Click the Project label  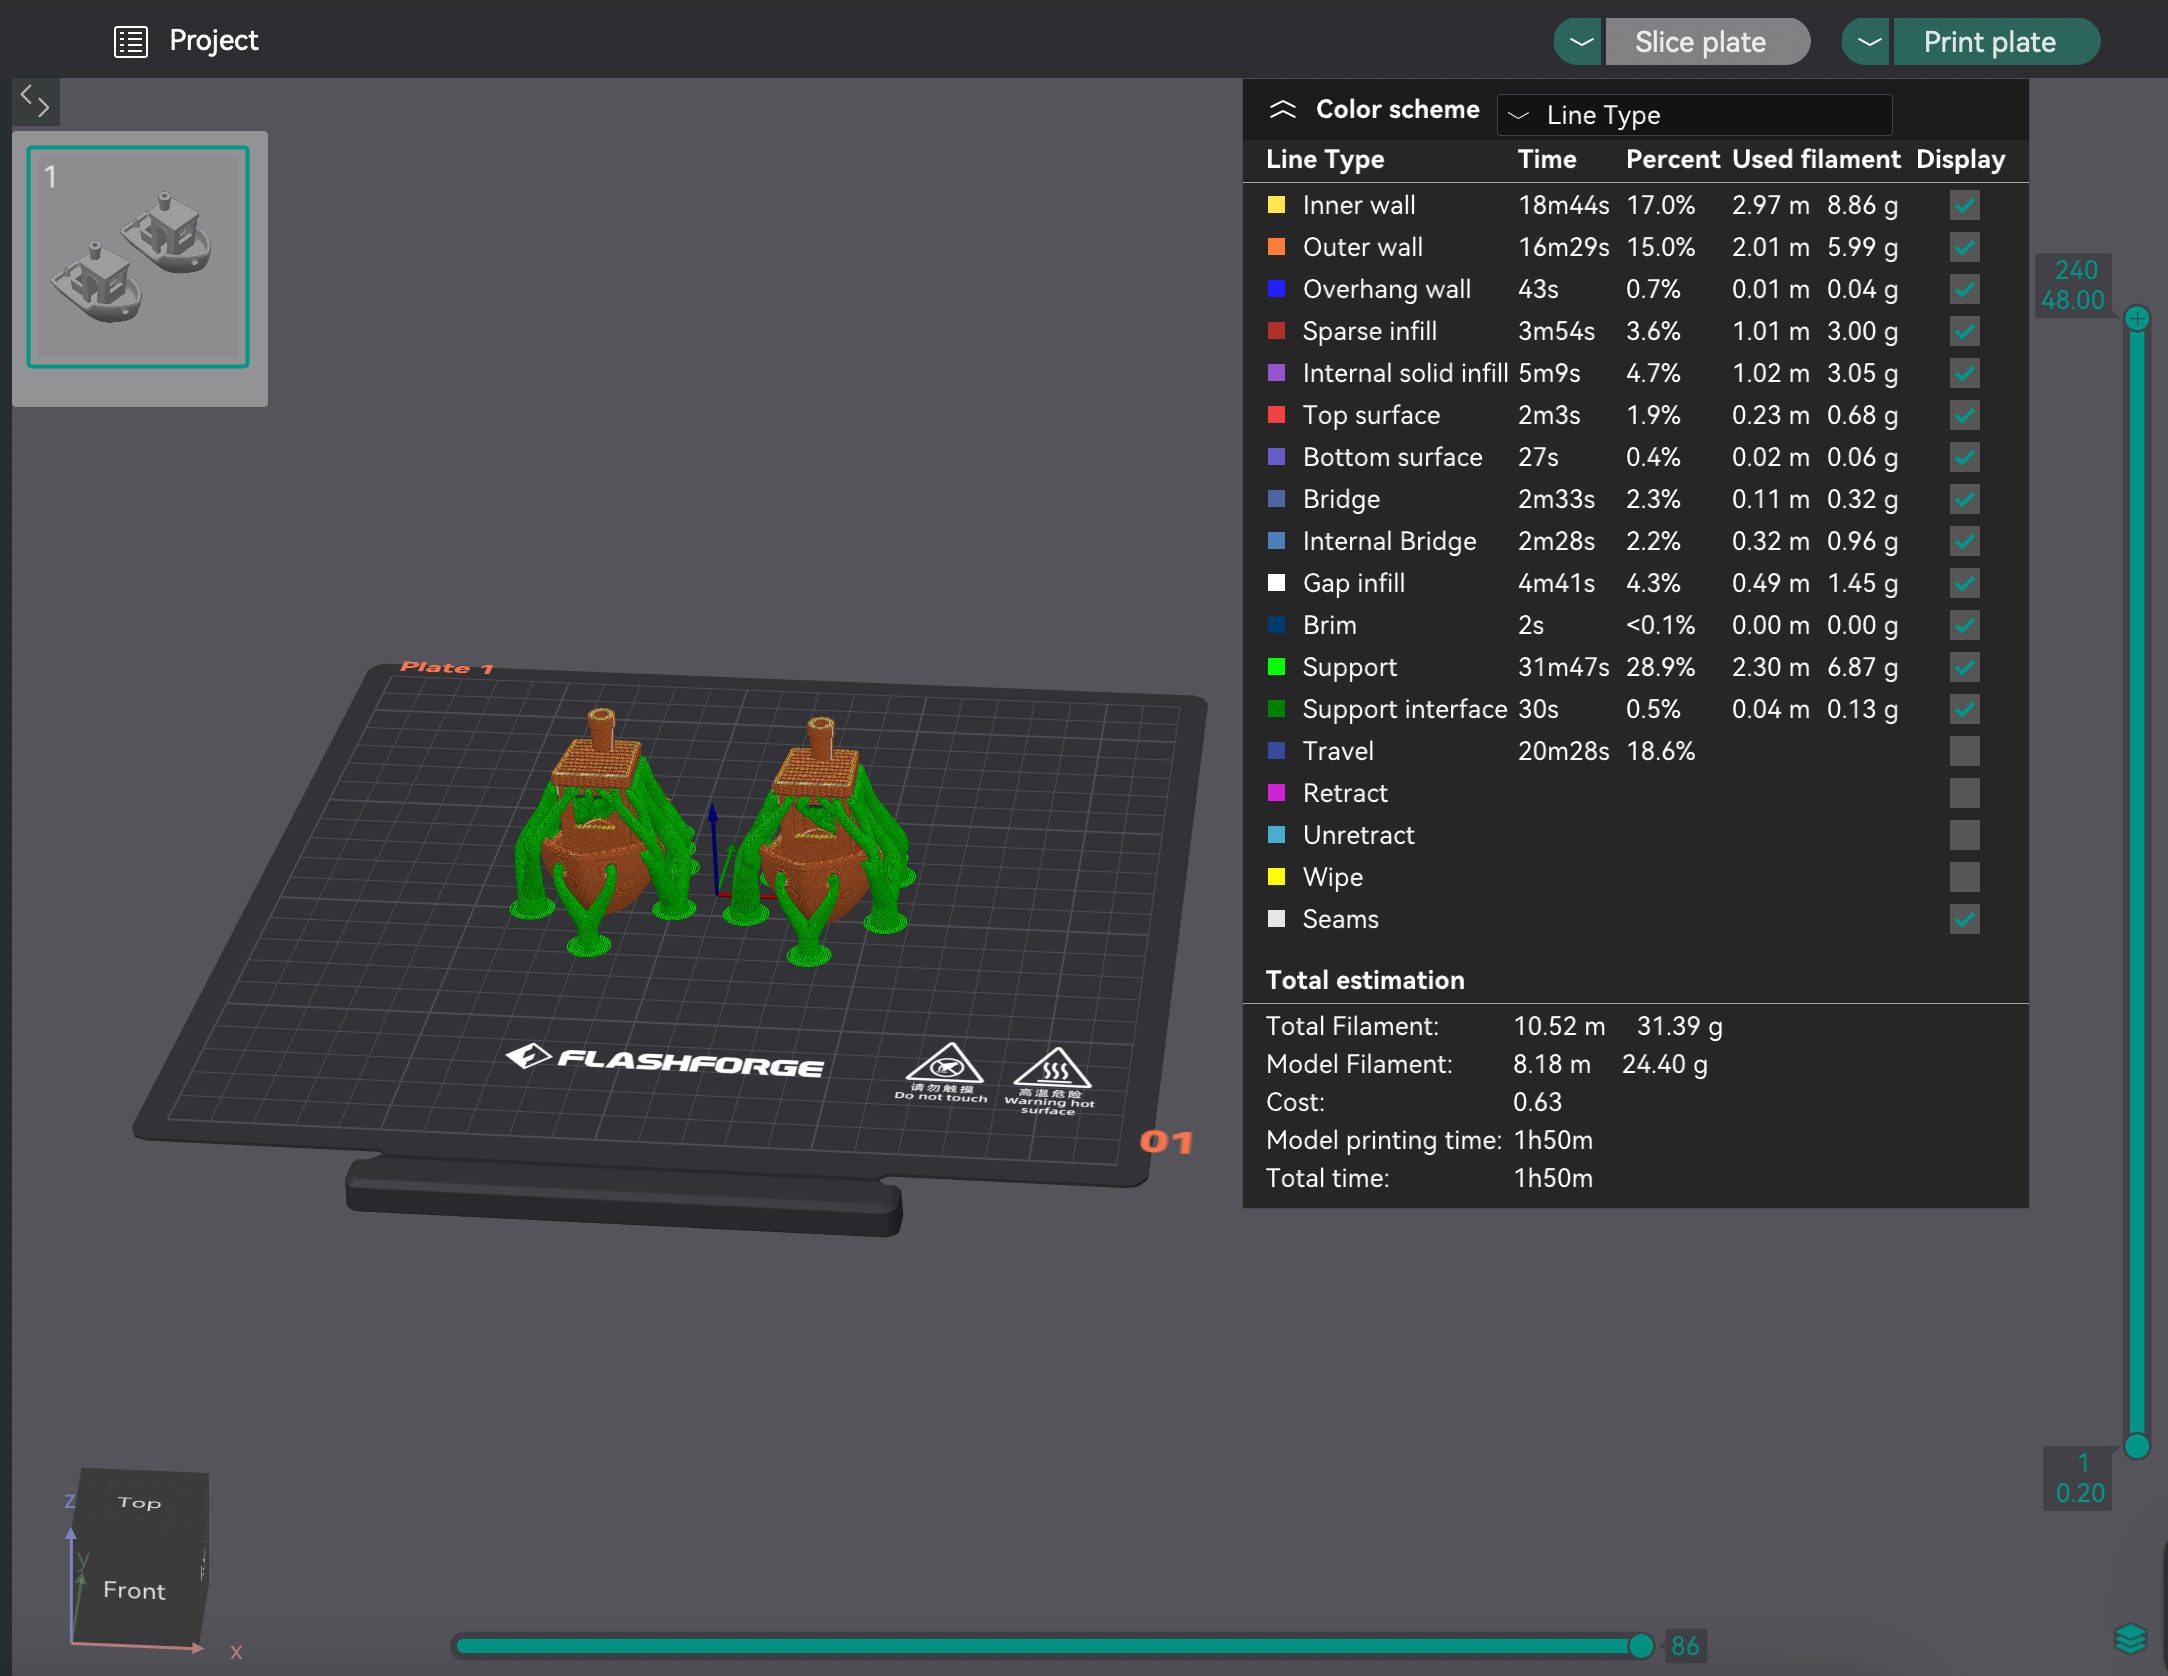pos(214,41)
